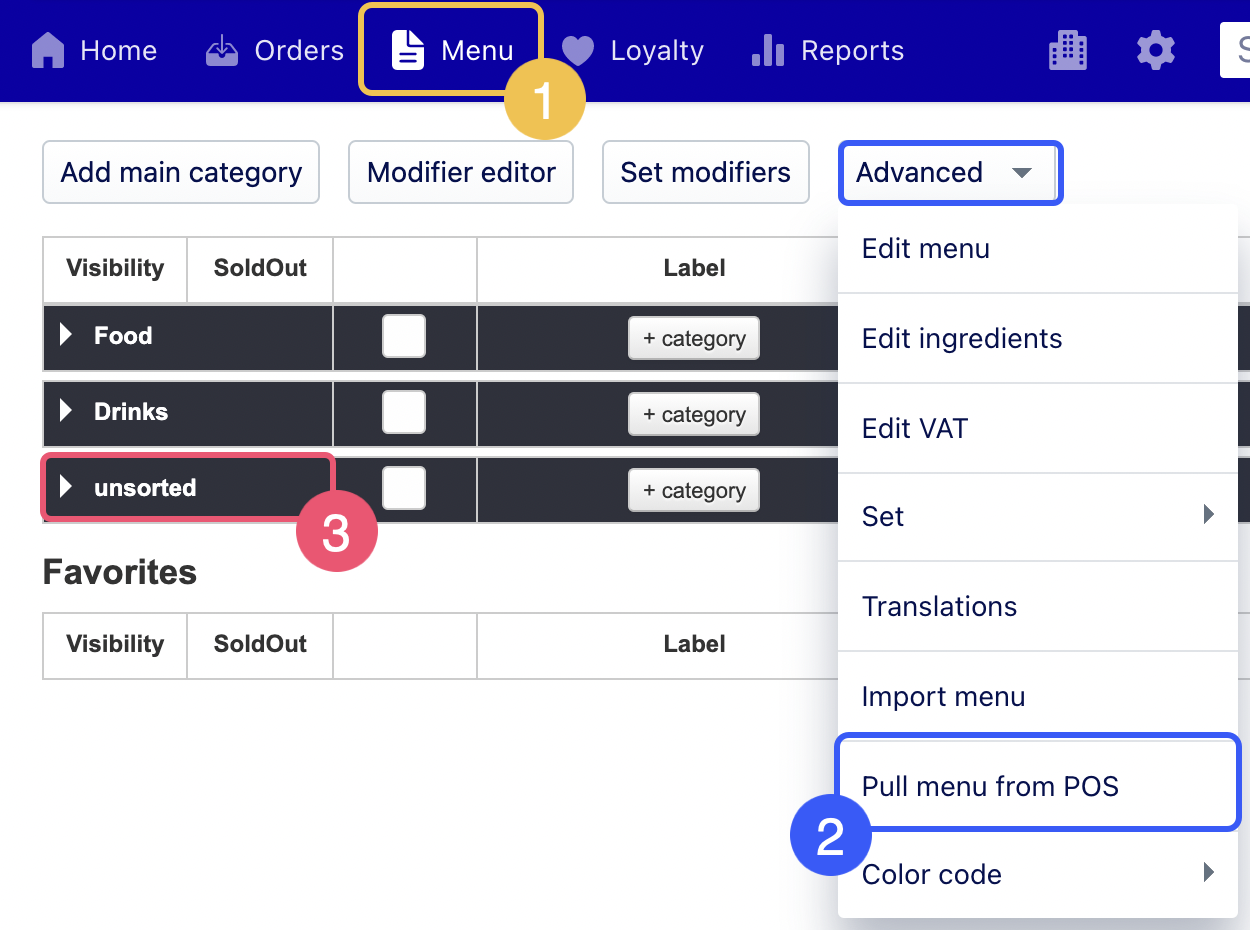Expand the Food category row
This screenshot has width=1250, height=930.
[x=65, y=335]
